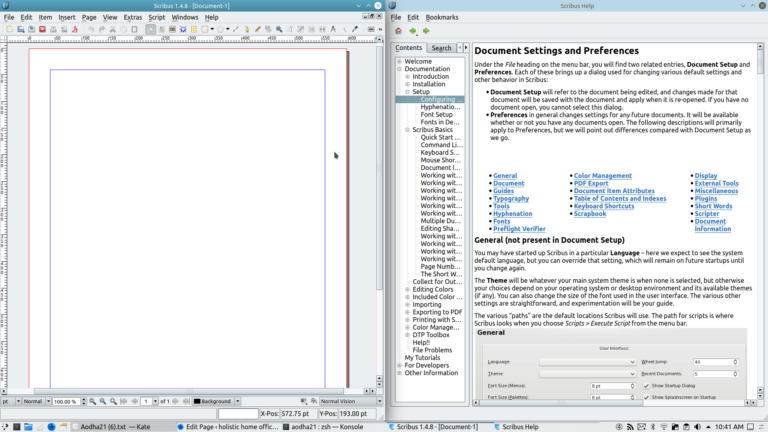Screen dimensions: 768x432
Task: Select the Eye Dropper tool
Action: 355,29
